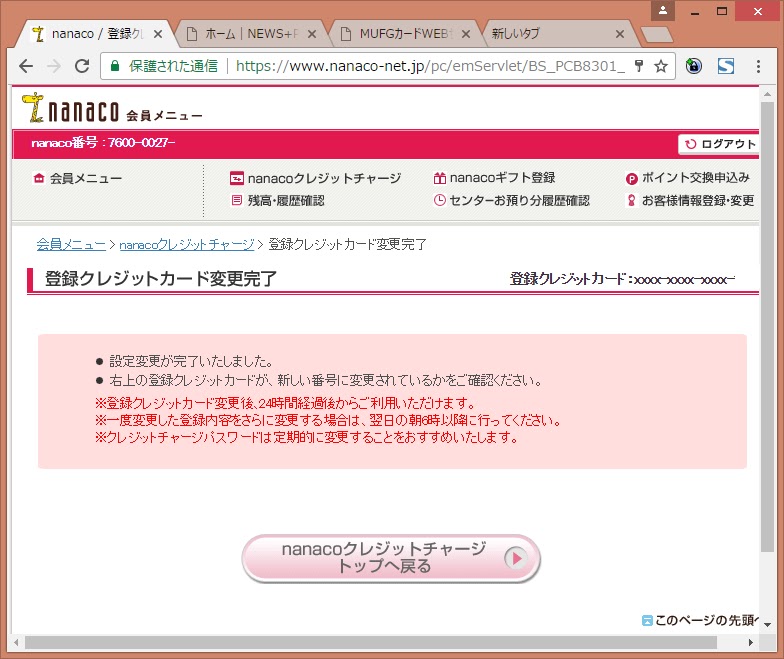Click the ログアウト button
This screenshot has width=784, height=659.
tap(718, 144)
